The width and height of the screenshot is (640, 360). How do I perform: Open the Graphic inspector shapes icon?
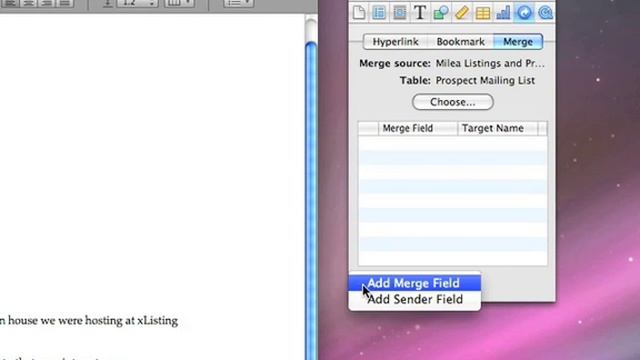pos(441,12)
